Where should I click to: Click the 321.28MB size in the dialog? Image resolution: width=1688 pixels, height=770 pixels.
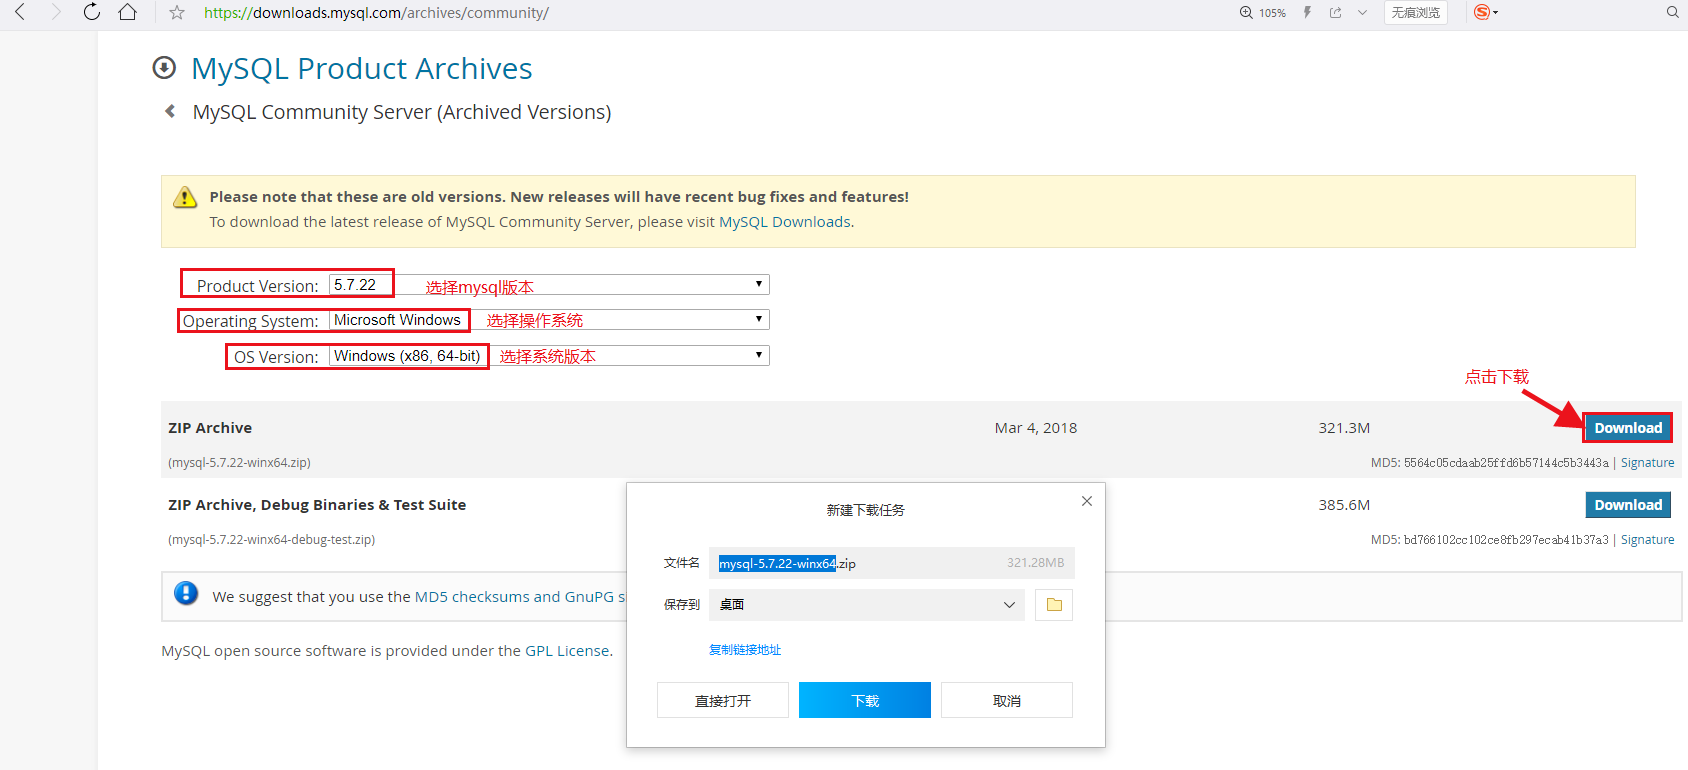pyautogui.click(x=1035, y=563)
